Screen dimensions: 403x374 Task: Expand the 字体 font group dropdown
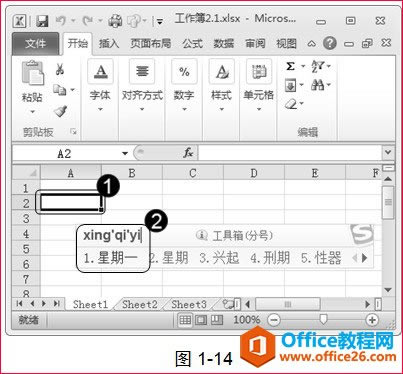(100, 109)
